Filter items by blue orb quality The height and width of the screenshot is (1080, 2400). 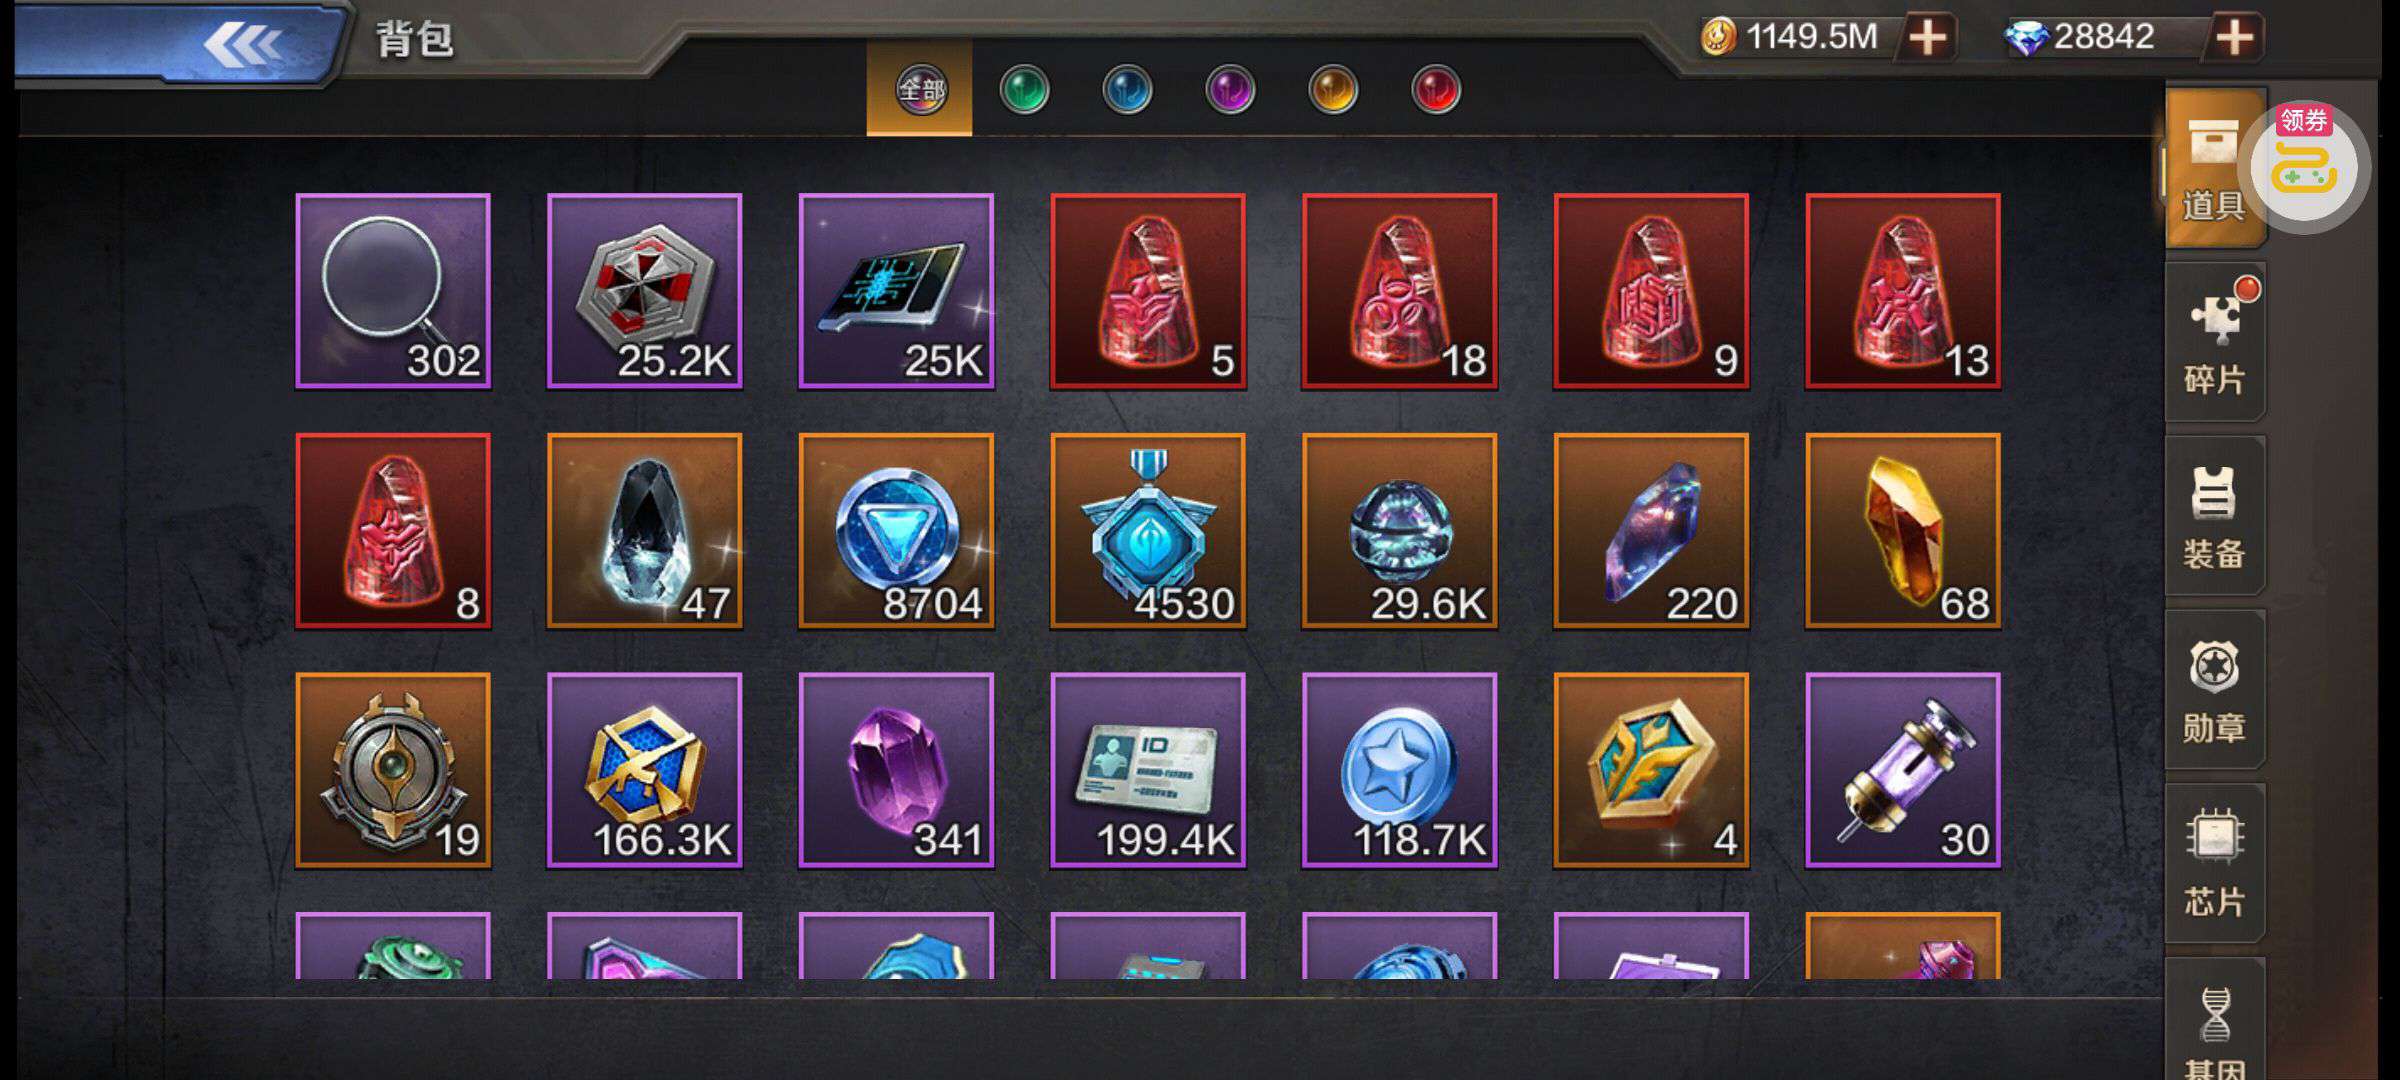pos(1127,90)
